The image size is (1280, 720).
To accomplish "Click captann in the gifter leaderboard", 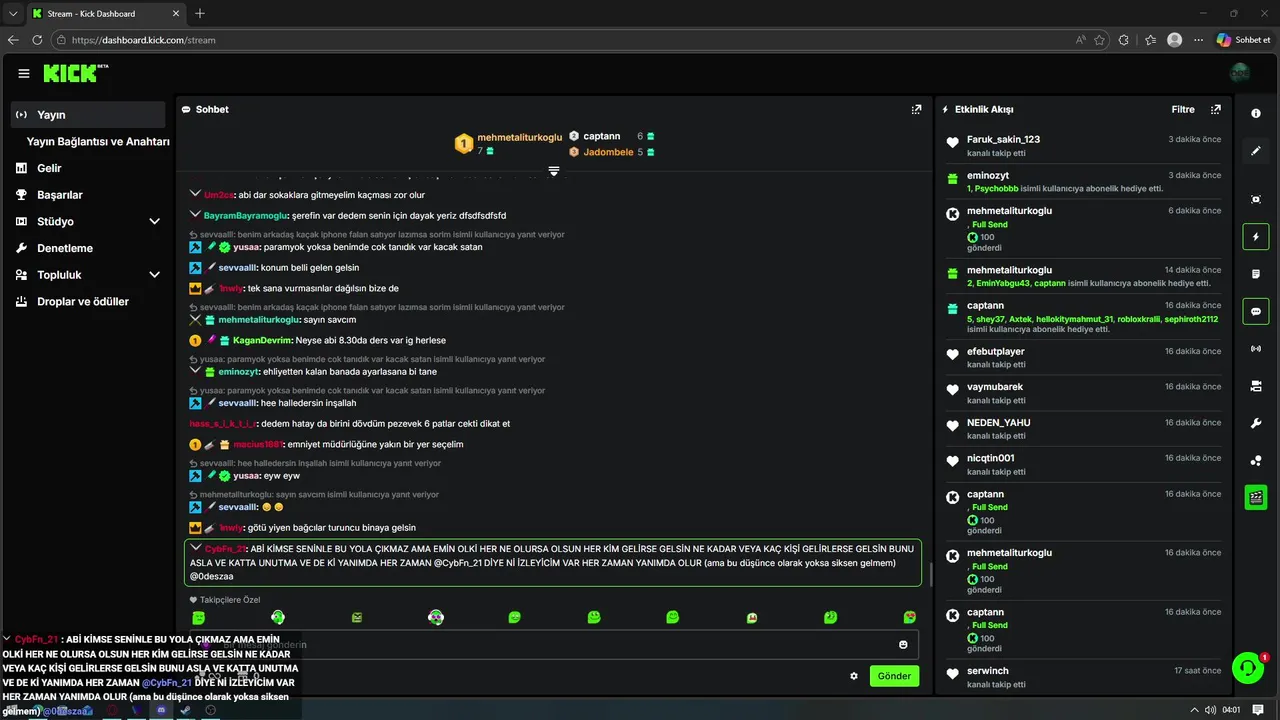I will tap(601, 136).
